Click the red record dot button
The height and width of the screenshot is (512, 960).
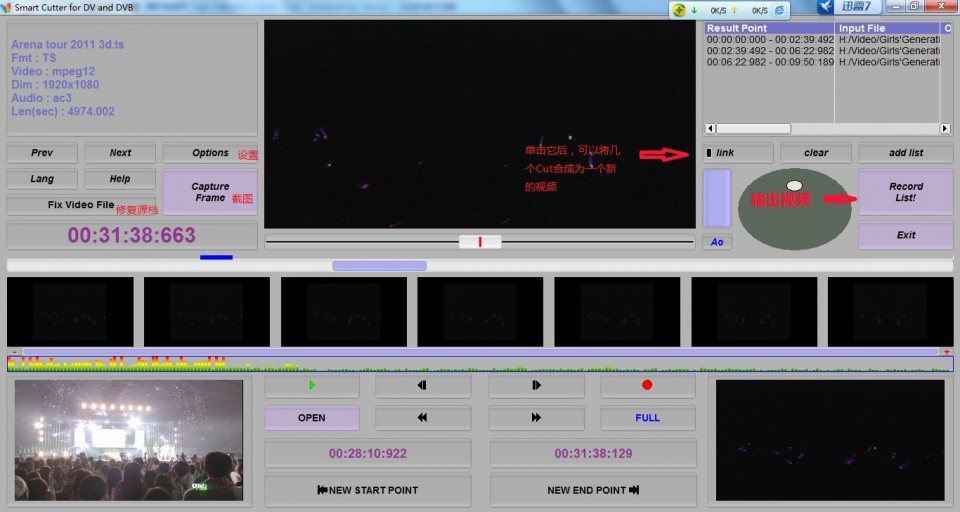tap(647, 385)
